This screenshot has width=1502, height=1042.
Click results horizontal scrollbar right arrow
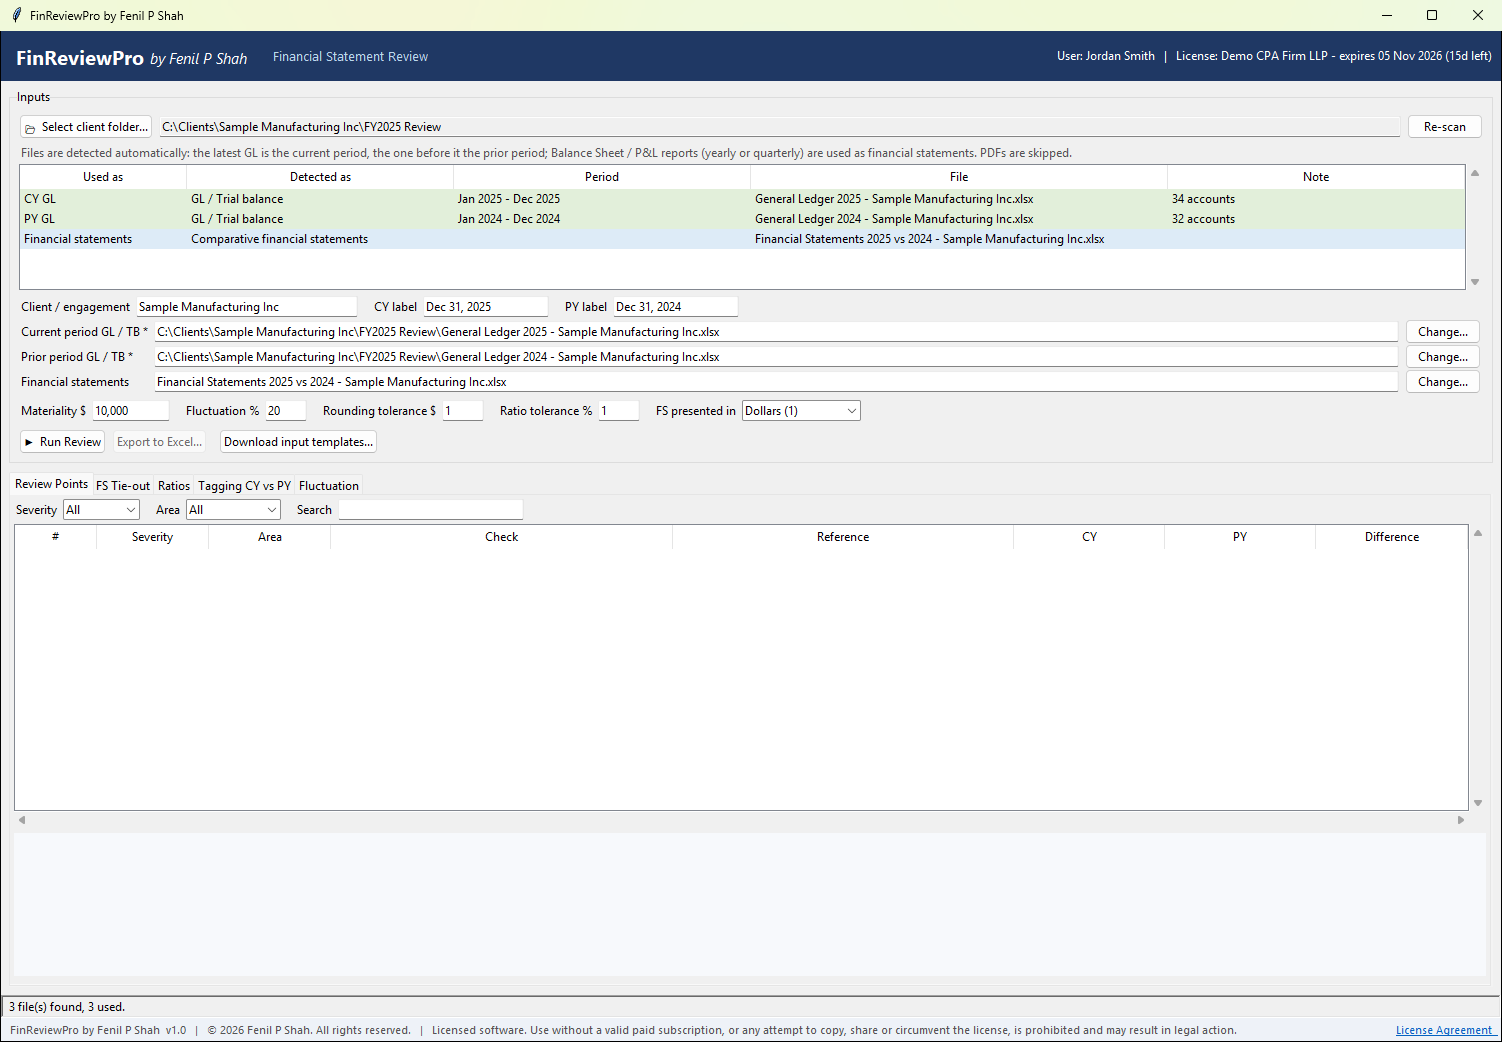[x=1461, y=820]
